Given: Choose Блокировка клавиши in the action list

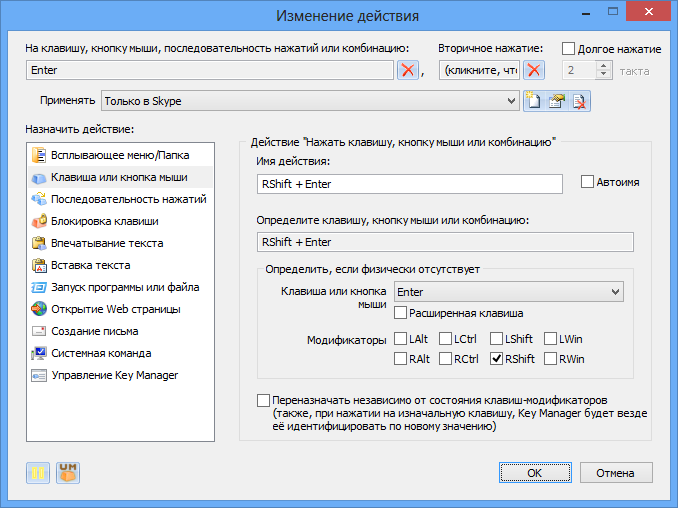Looking at the screenshot, I should tap(120, 221).
